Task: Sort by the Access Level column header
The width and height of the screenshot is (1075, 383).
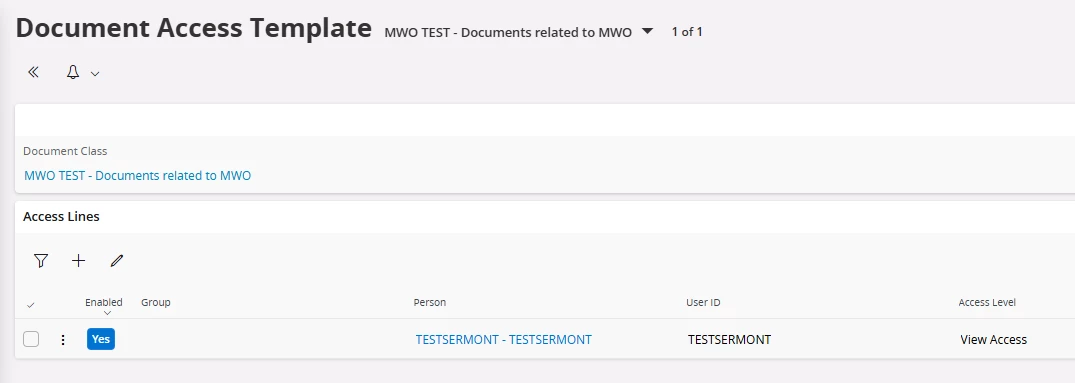Action: 987,302
